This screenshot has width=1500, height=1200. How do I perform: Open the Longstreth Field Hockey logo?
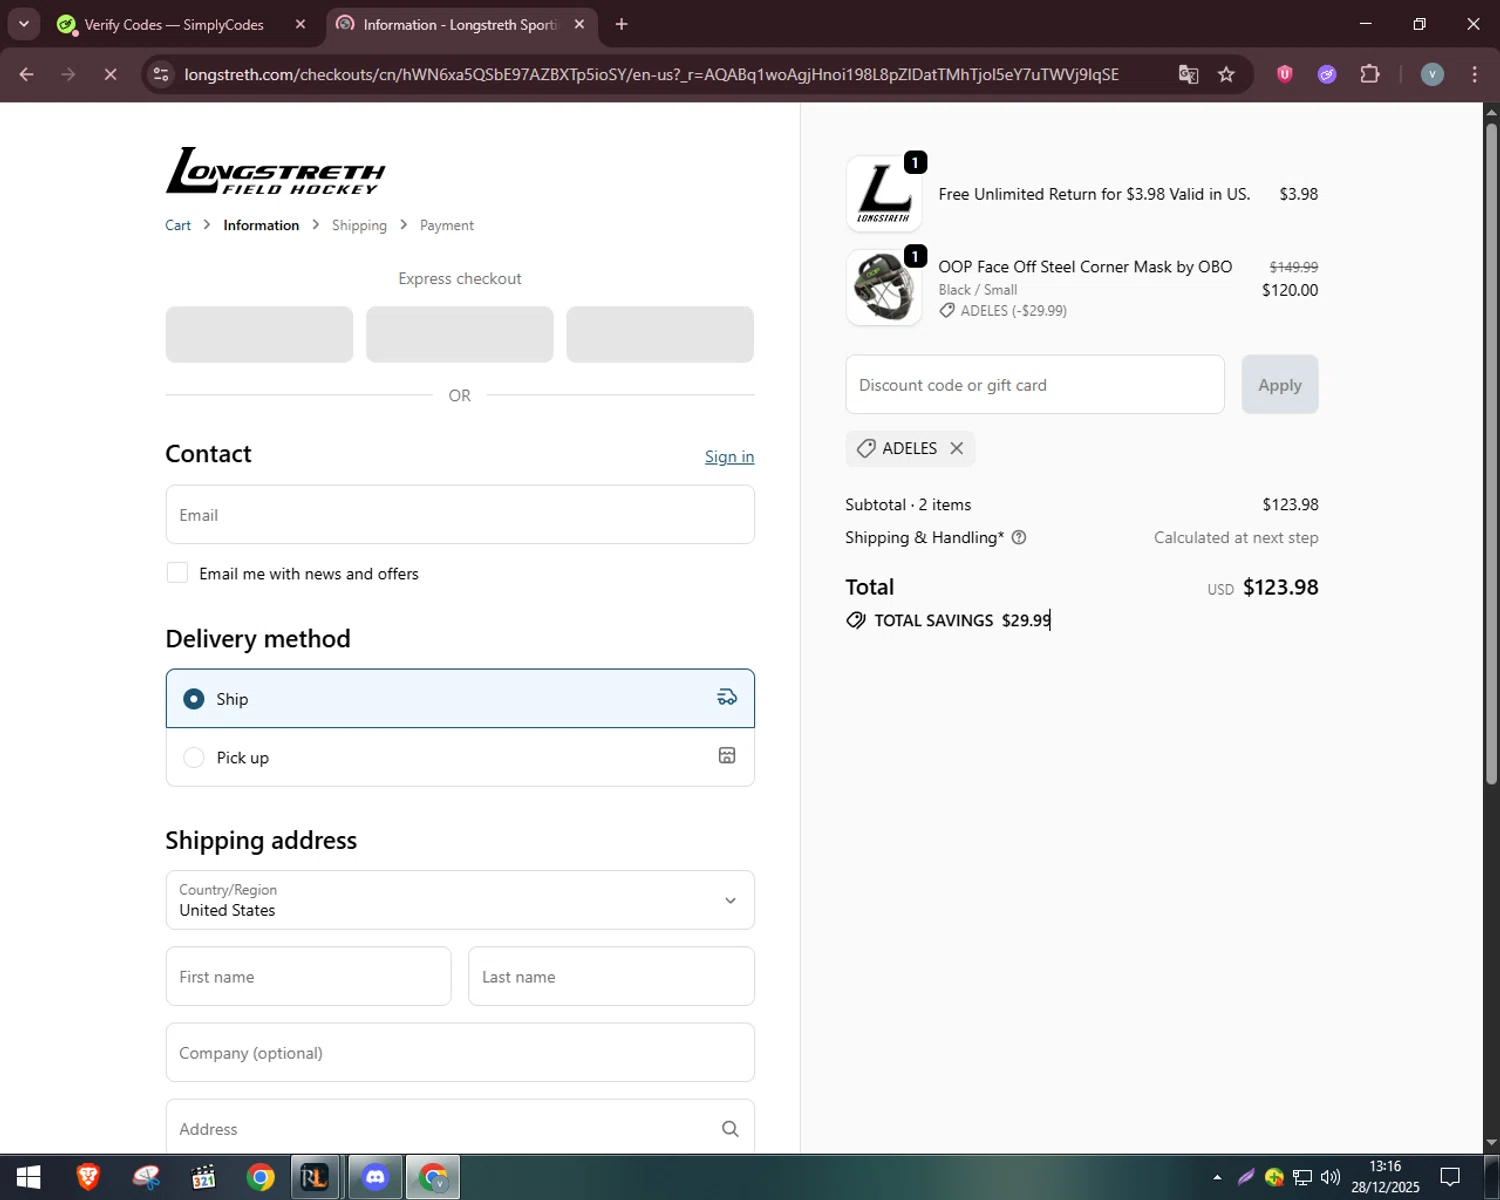pos(275,171)
